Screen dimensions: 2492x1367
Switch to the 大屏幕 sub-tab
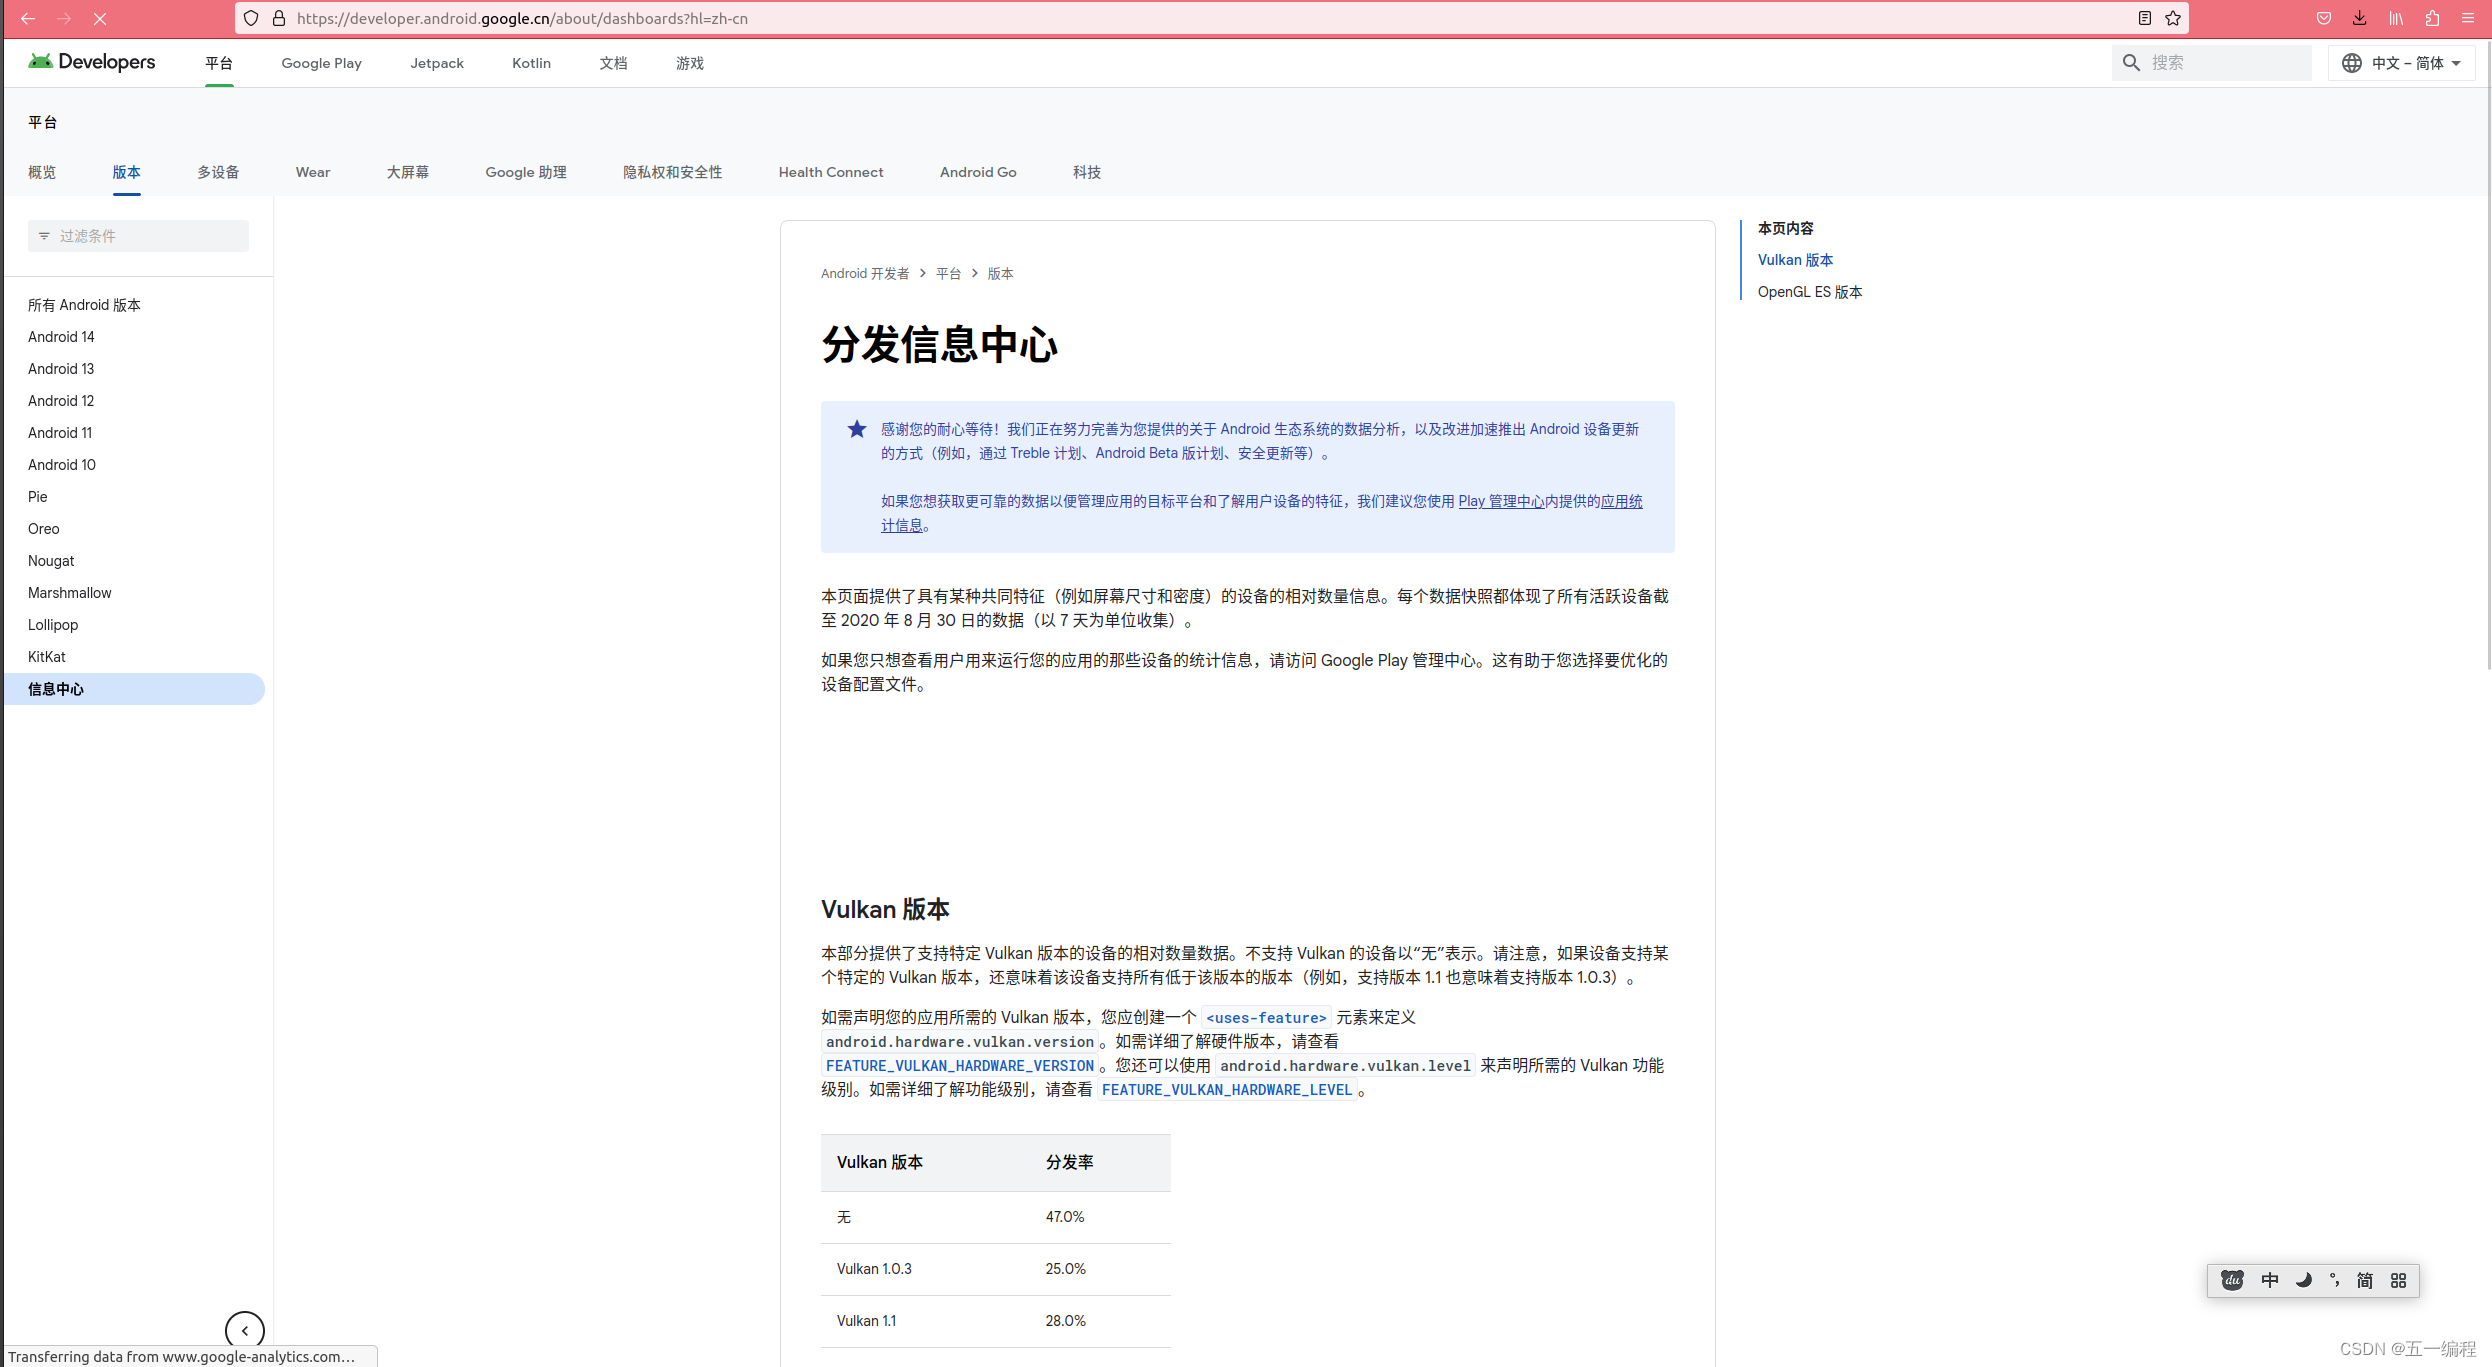point(408,172)
